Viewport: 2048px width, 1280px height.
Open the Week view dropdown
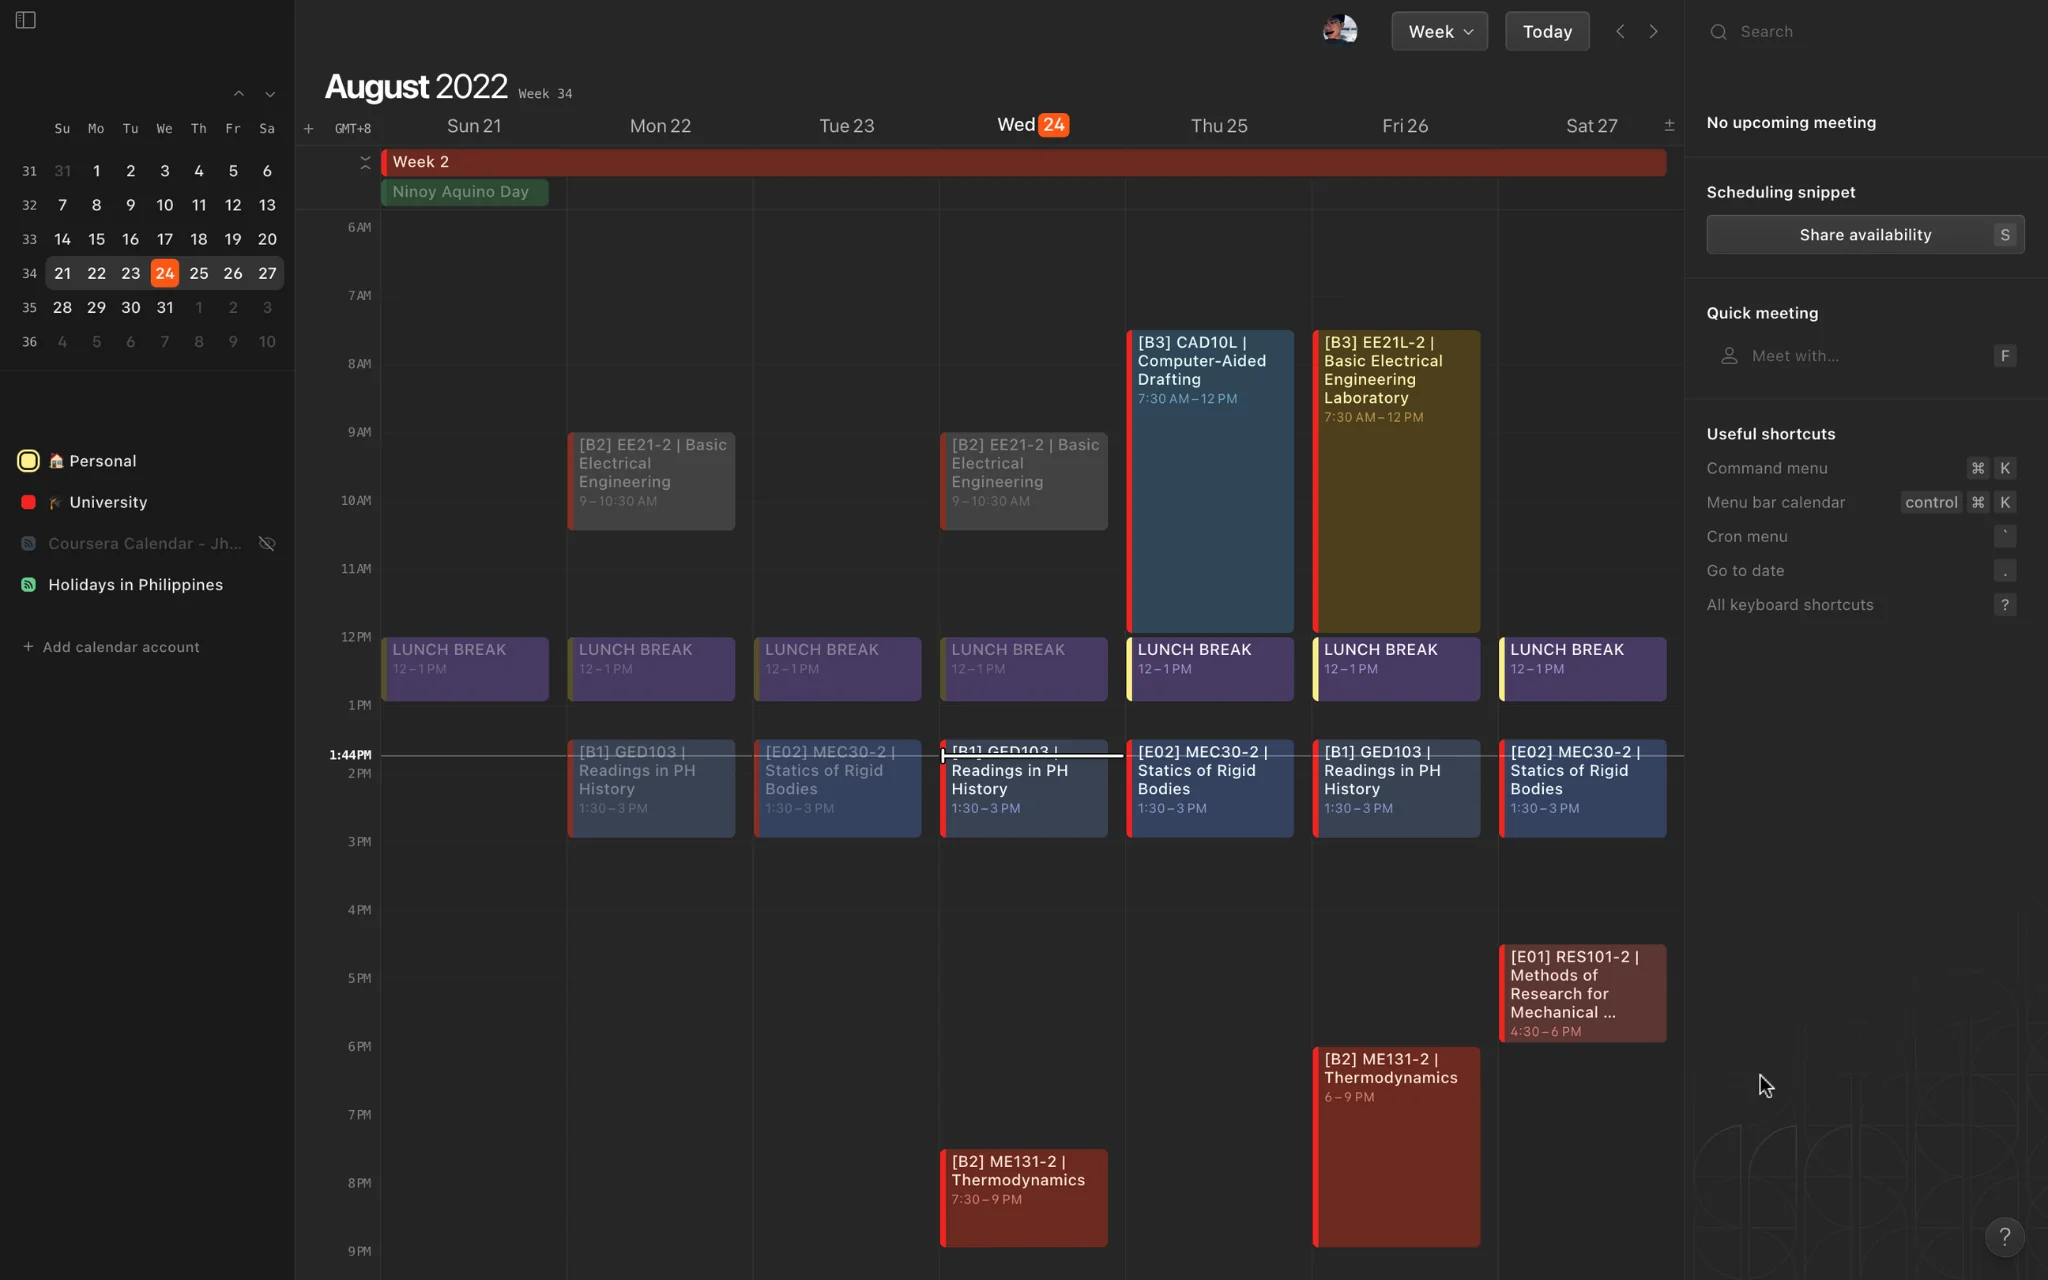pos(1439,31)
